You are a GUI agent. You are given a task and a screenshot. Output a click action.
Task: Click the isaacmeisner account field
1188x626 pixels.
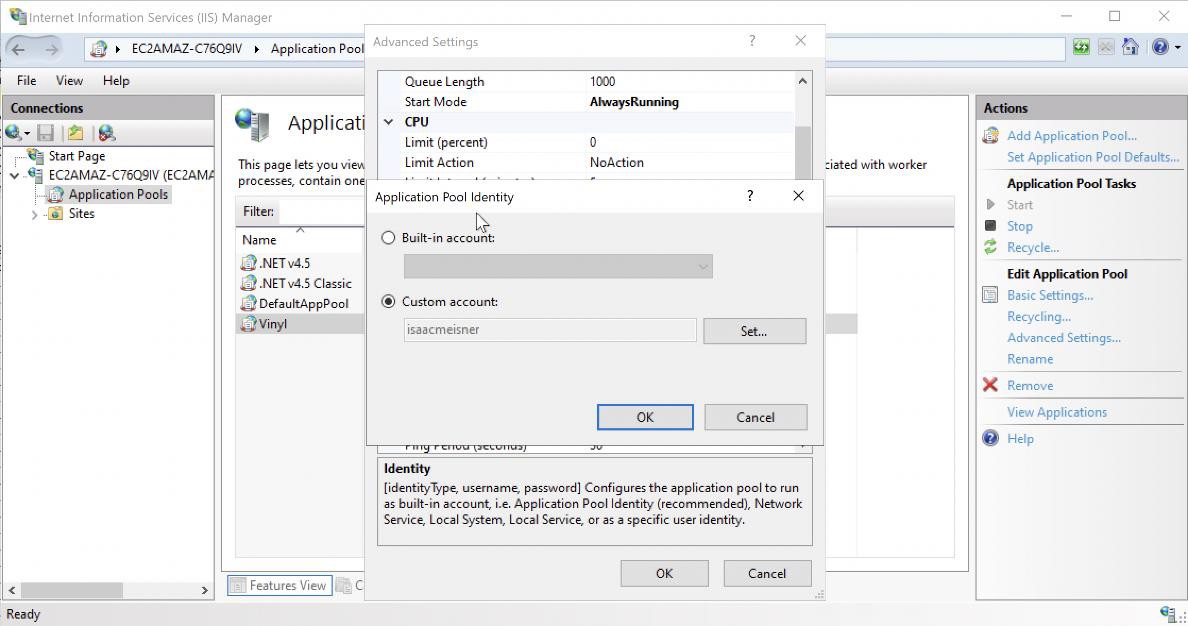click(x=548, y=331)
